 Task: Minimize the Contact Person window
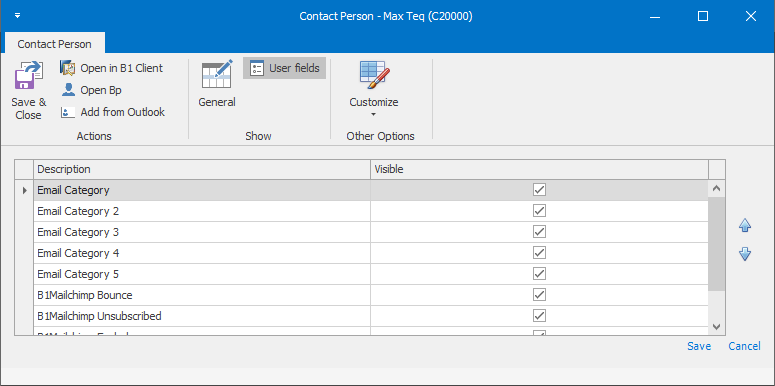pos(655,16)
